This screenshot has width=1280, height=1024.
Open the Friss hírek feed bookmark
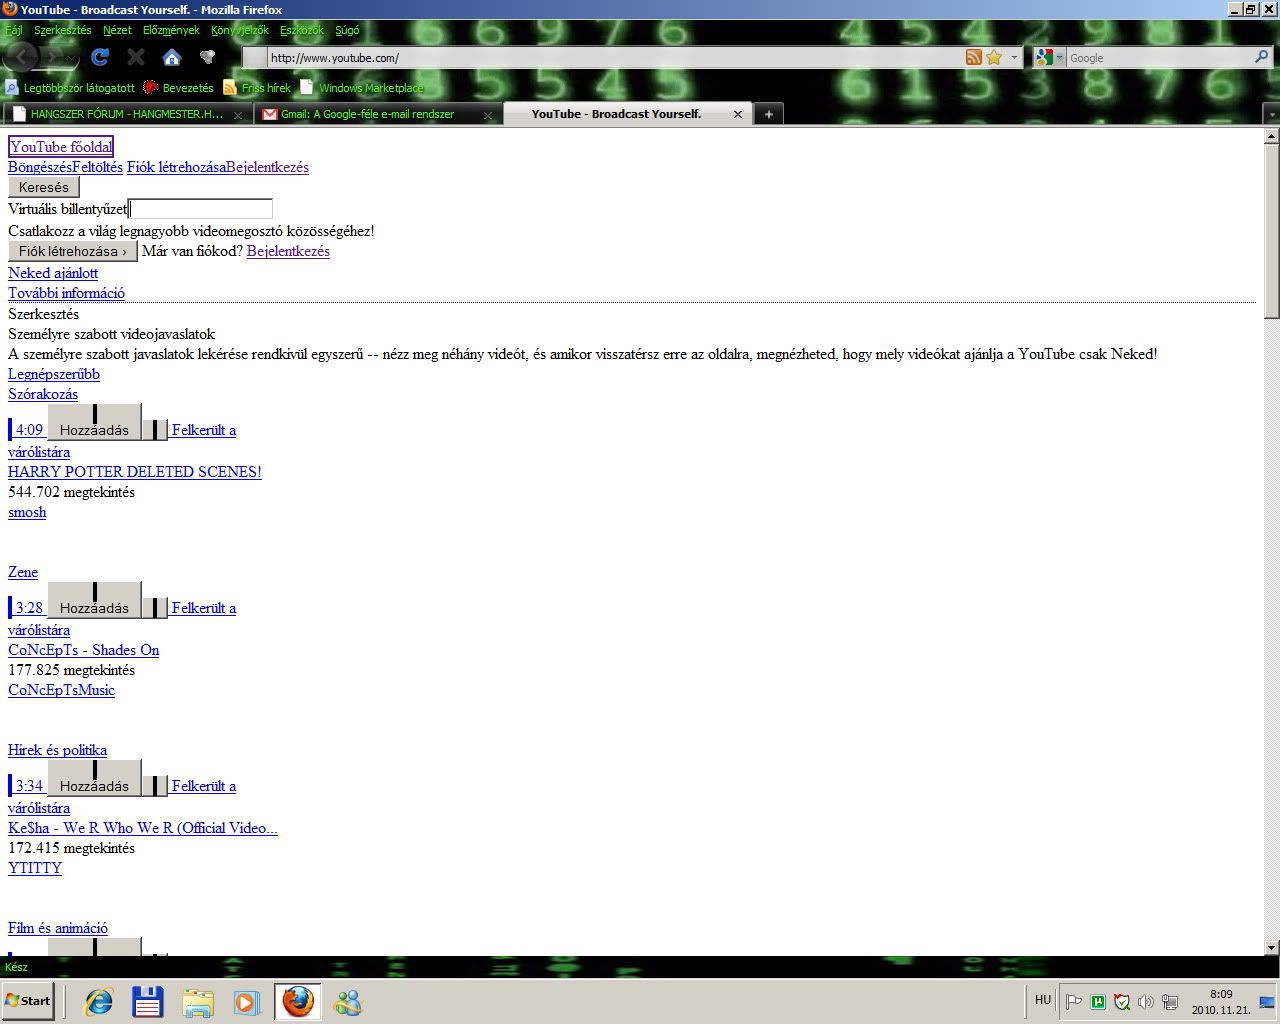pos(257,88)
